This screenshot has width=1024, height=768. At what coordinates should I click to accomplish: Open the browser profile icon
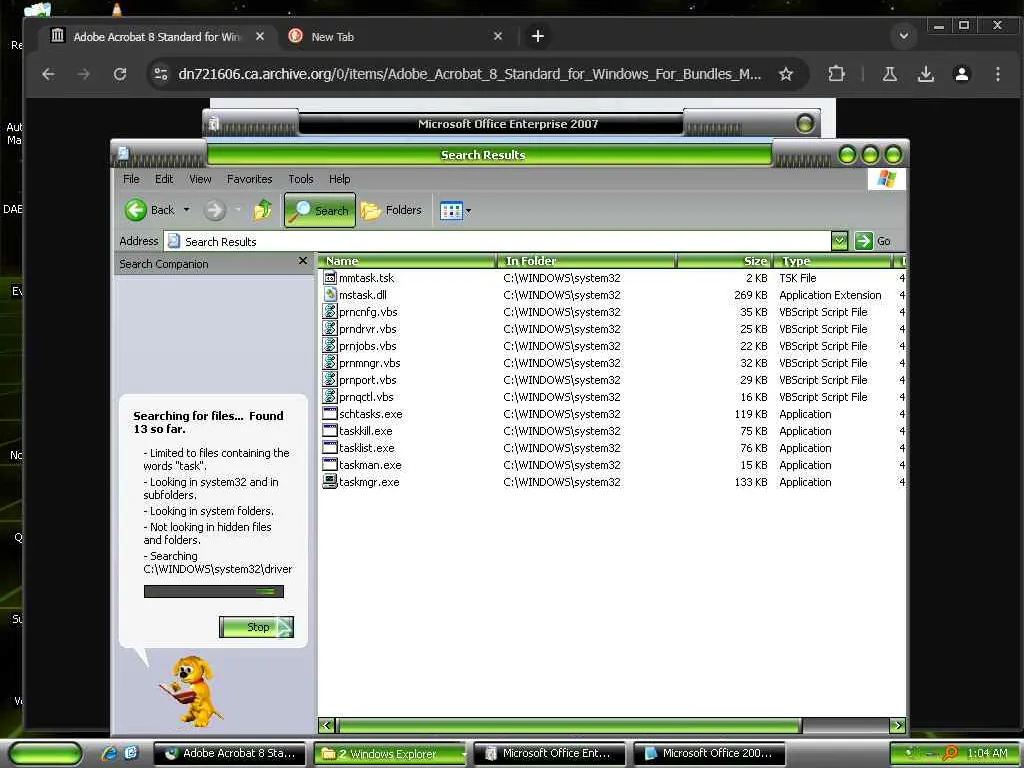point(961,74)
